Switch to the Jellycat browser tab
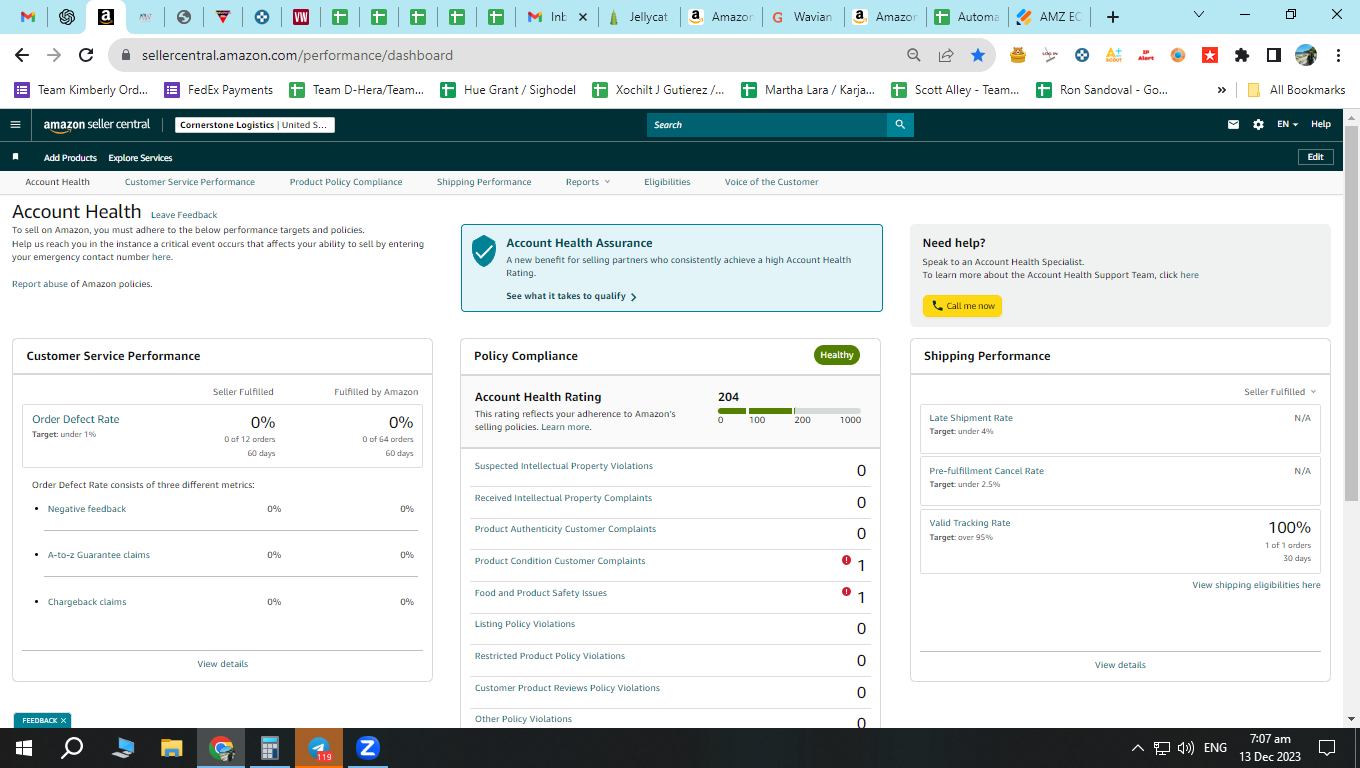The height and width of the screenshot is (768, 1360). click(640, 17)
